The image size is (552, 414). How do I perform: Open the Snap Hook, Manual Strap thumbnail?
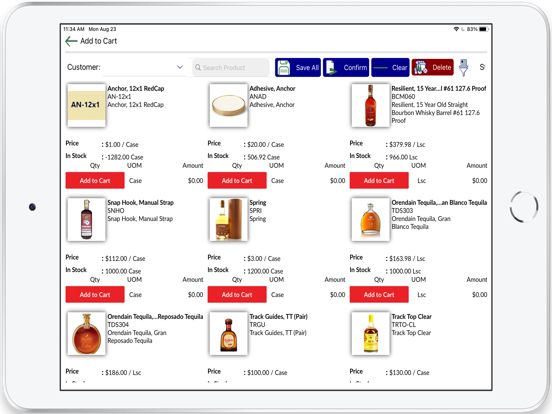pyautogui.click(x=86, y=219)
